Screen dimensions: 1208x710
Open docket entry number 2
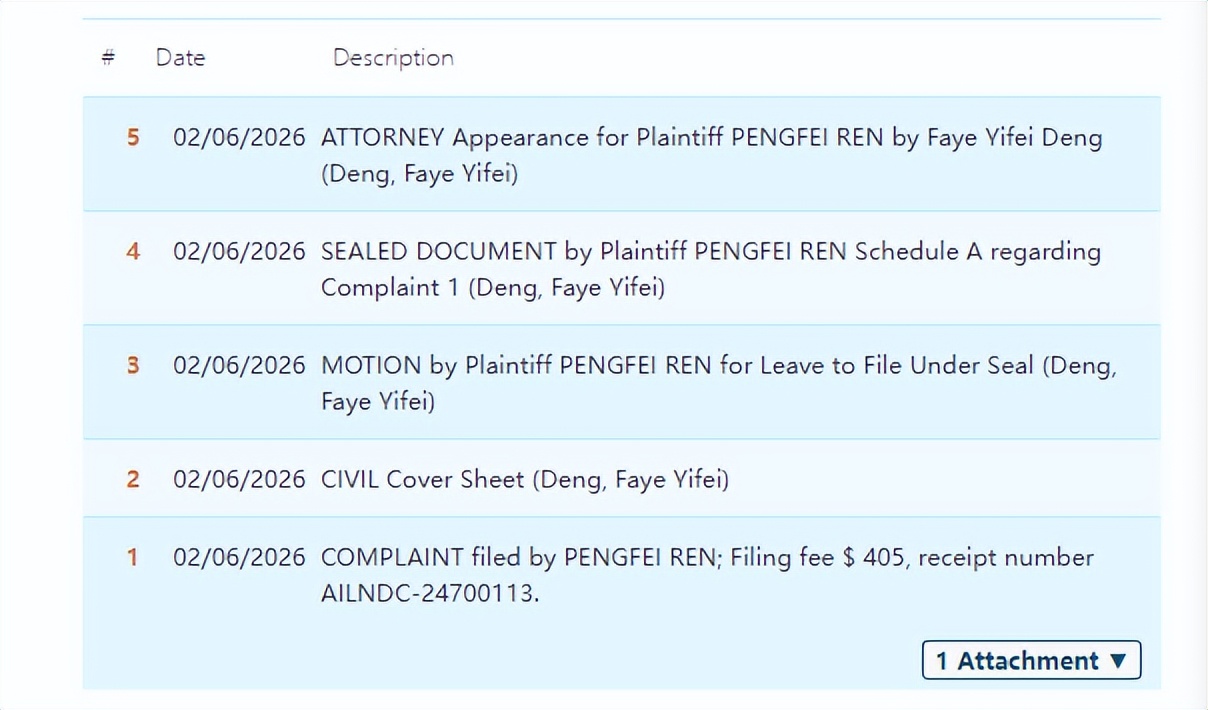[133, 479]
